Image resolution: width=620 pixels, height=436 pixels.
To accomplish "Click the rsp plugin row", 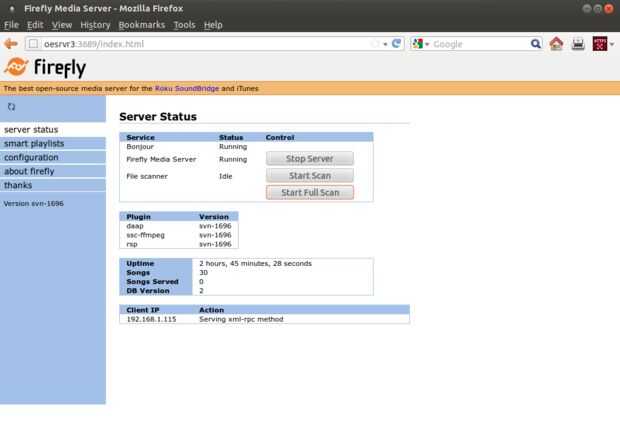I will (x=179, y=244).
